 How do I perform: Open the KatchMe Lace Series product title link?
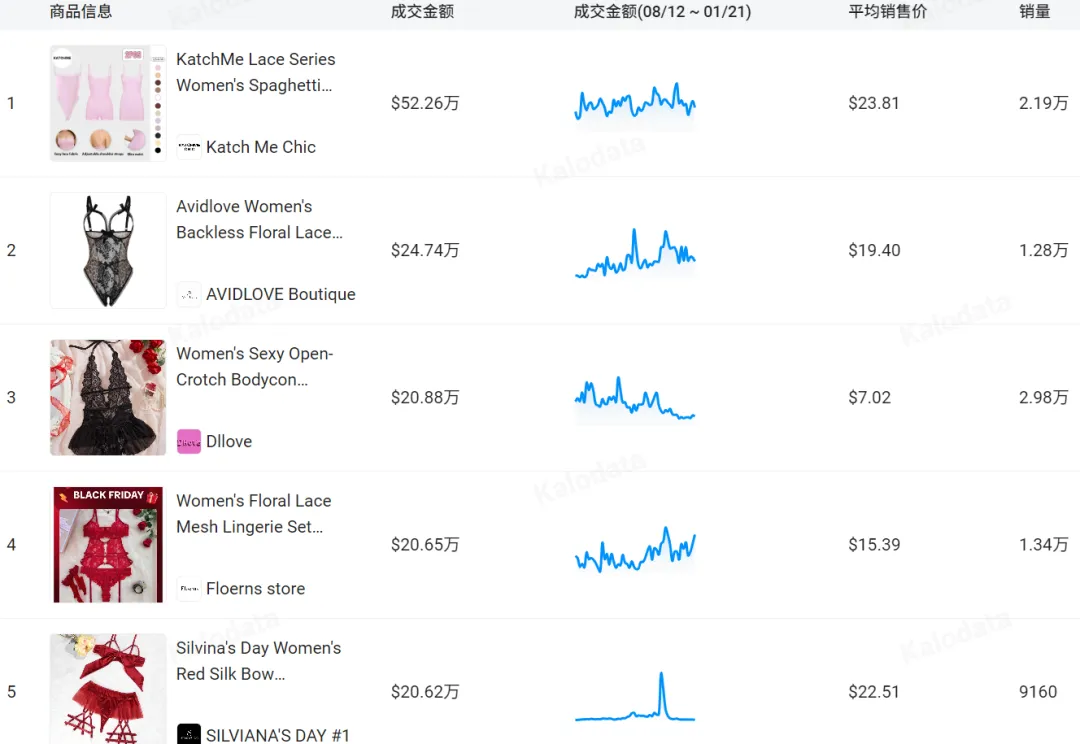255,72
